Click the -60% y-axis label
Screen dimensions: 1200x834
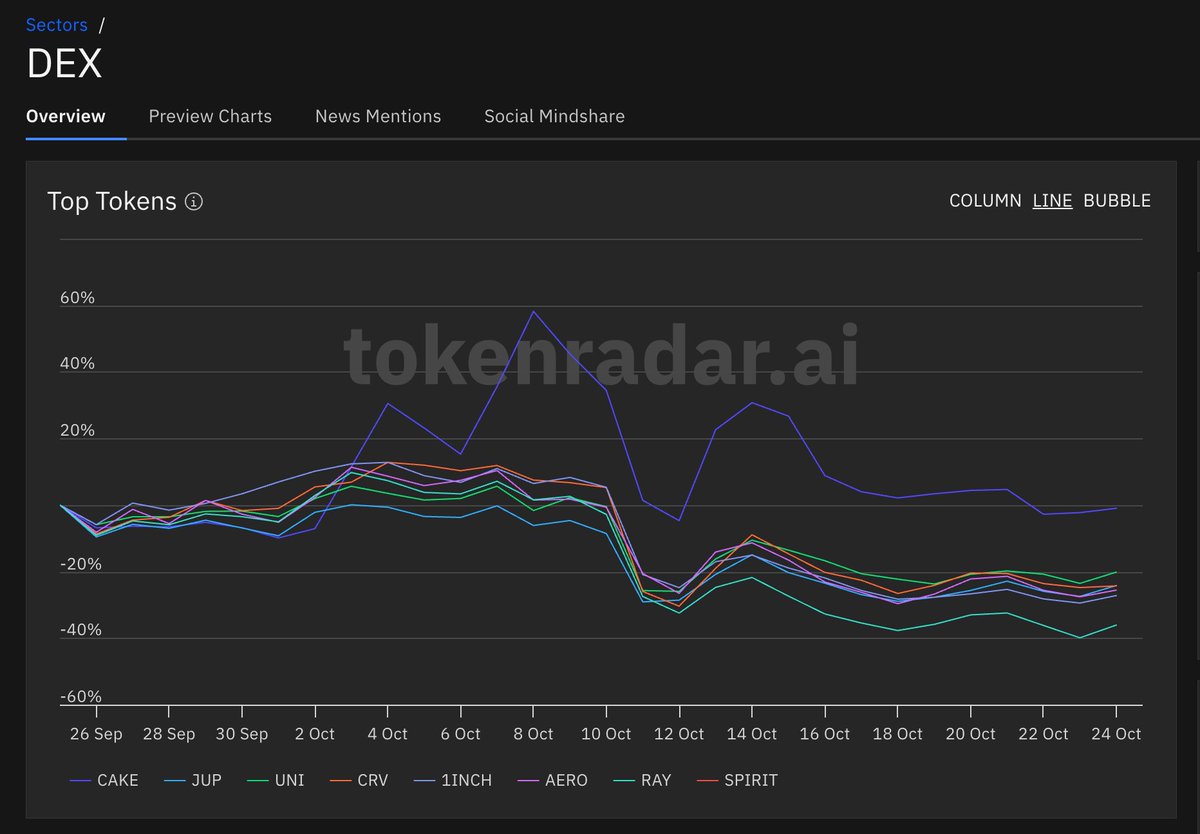click(x=80, y=696)
